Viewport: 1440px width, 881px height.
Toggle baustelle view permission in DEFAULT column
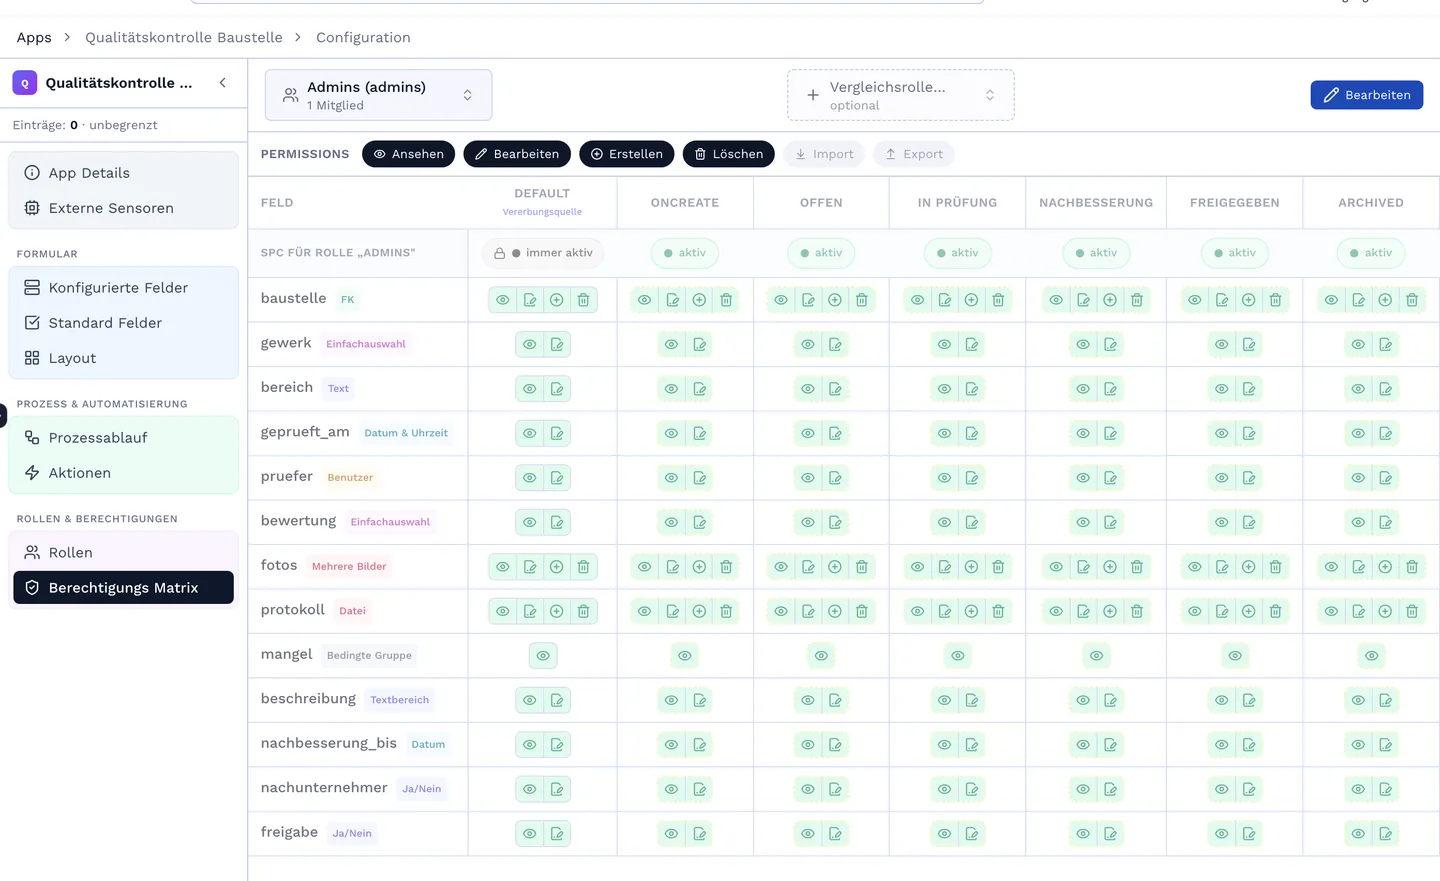tap(503, 300)
